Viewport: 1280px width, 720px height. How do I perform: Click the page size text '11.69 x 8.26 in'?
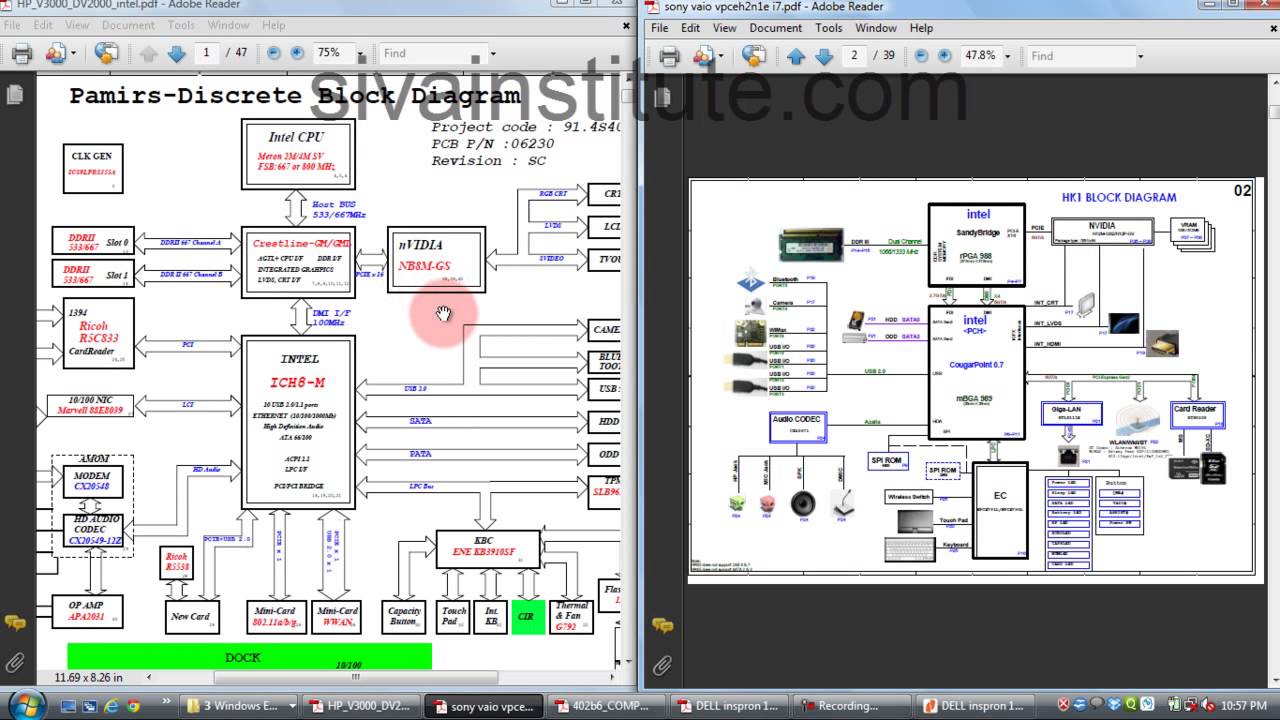tap(89, 677)
